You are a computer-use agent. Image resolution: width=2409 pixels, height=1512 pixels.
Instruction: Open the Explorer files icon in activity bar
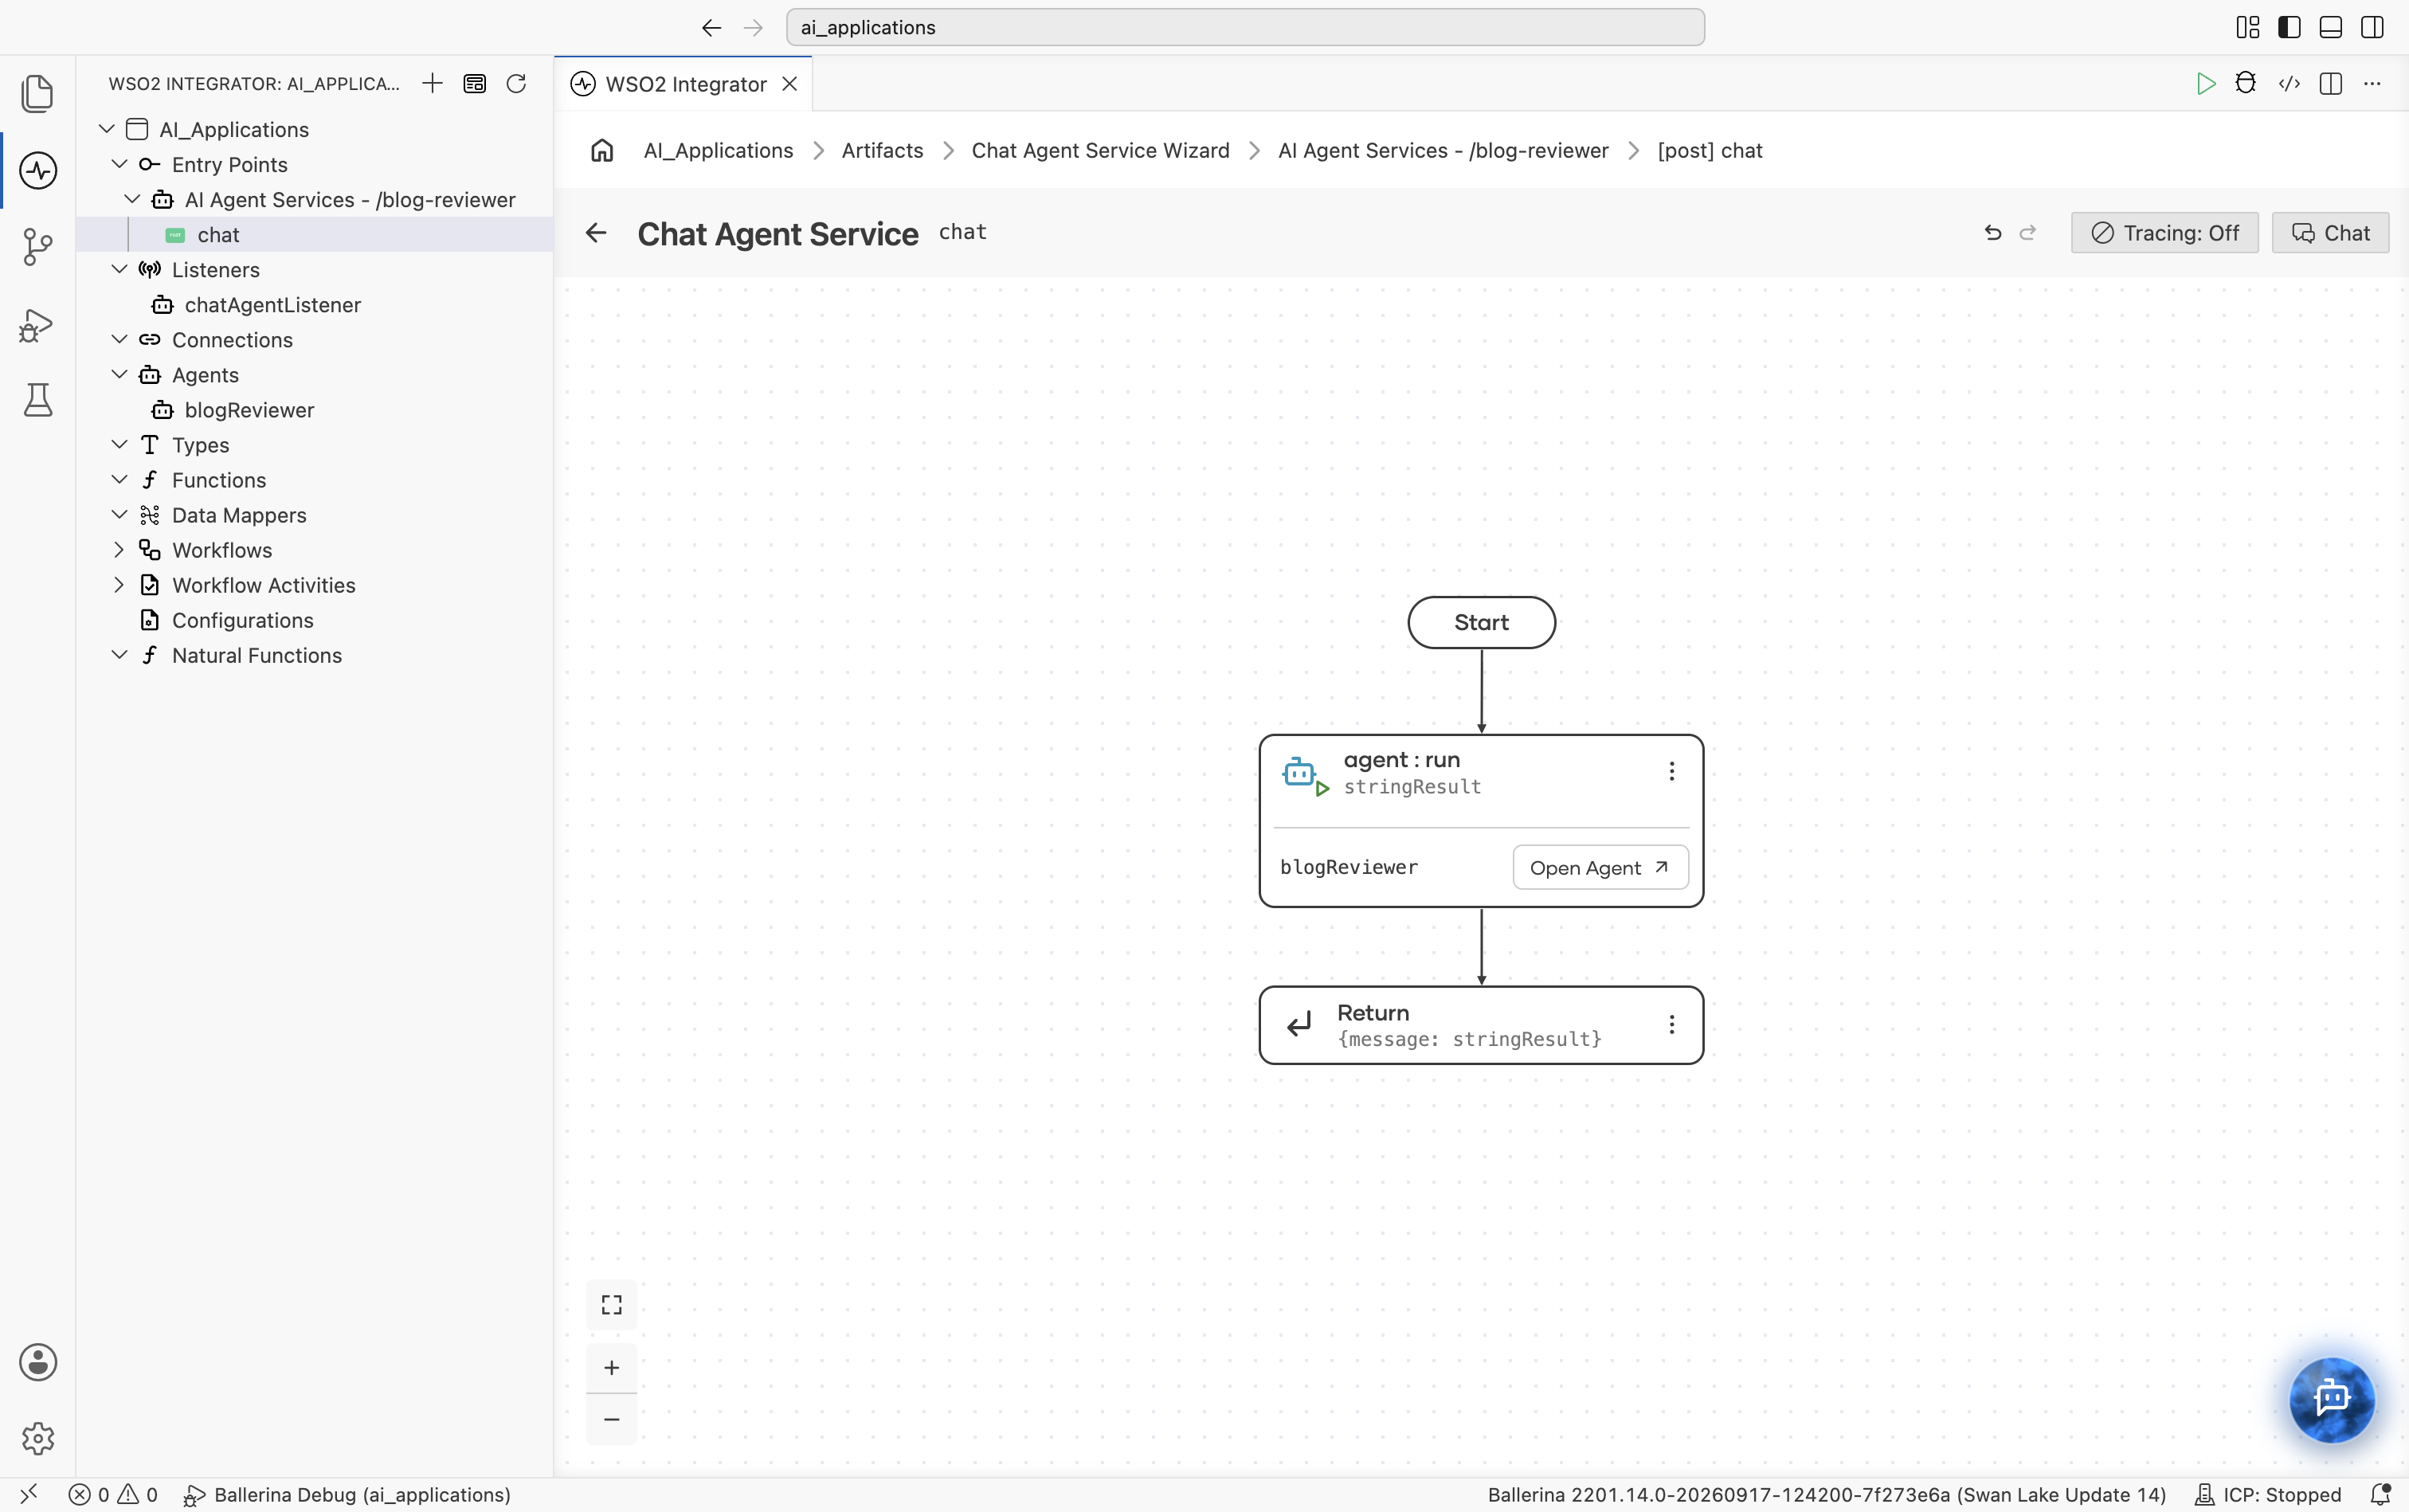(38, 94)
